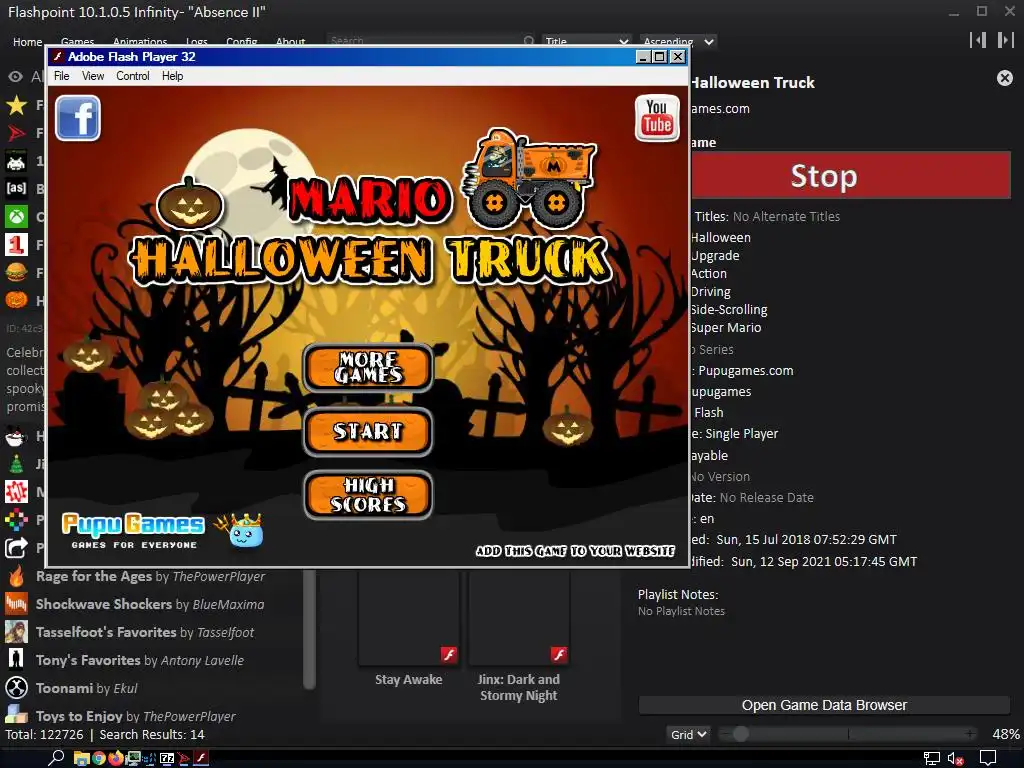1024x768 pixels.
Task: Open the File menu in Flash Player
Action: 61,76
